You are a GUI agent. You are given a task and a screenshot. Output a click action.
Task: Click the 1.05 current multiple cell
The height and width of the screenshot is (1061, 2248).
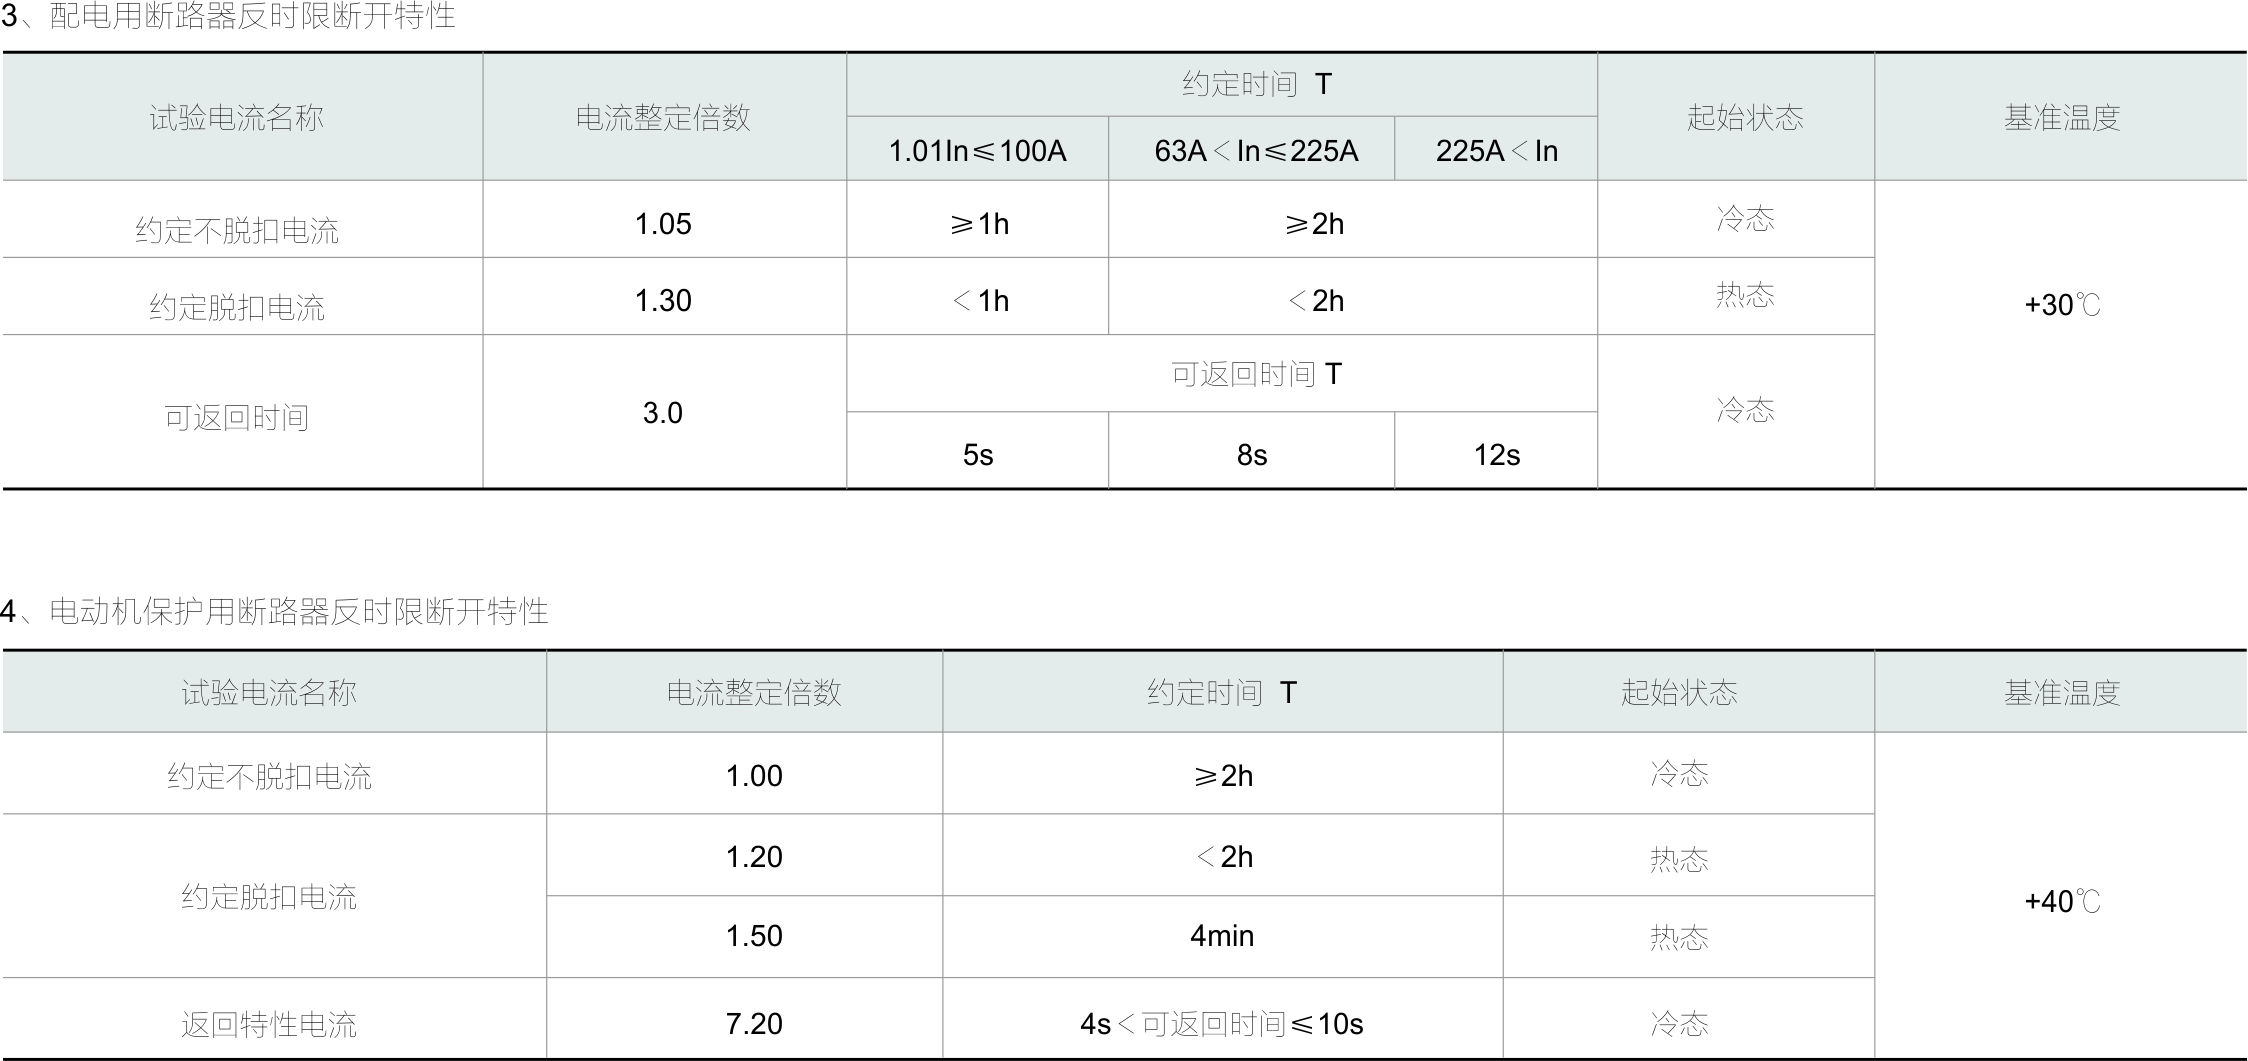click(x=663, y=224)
